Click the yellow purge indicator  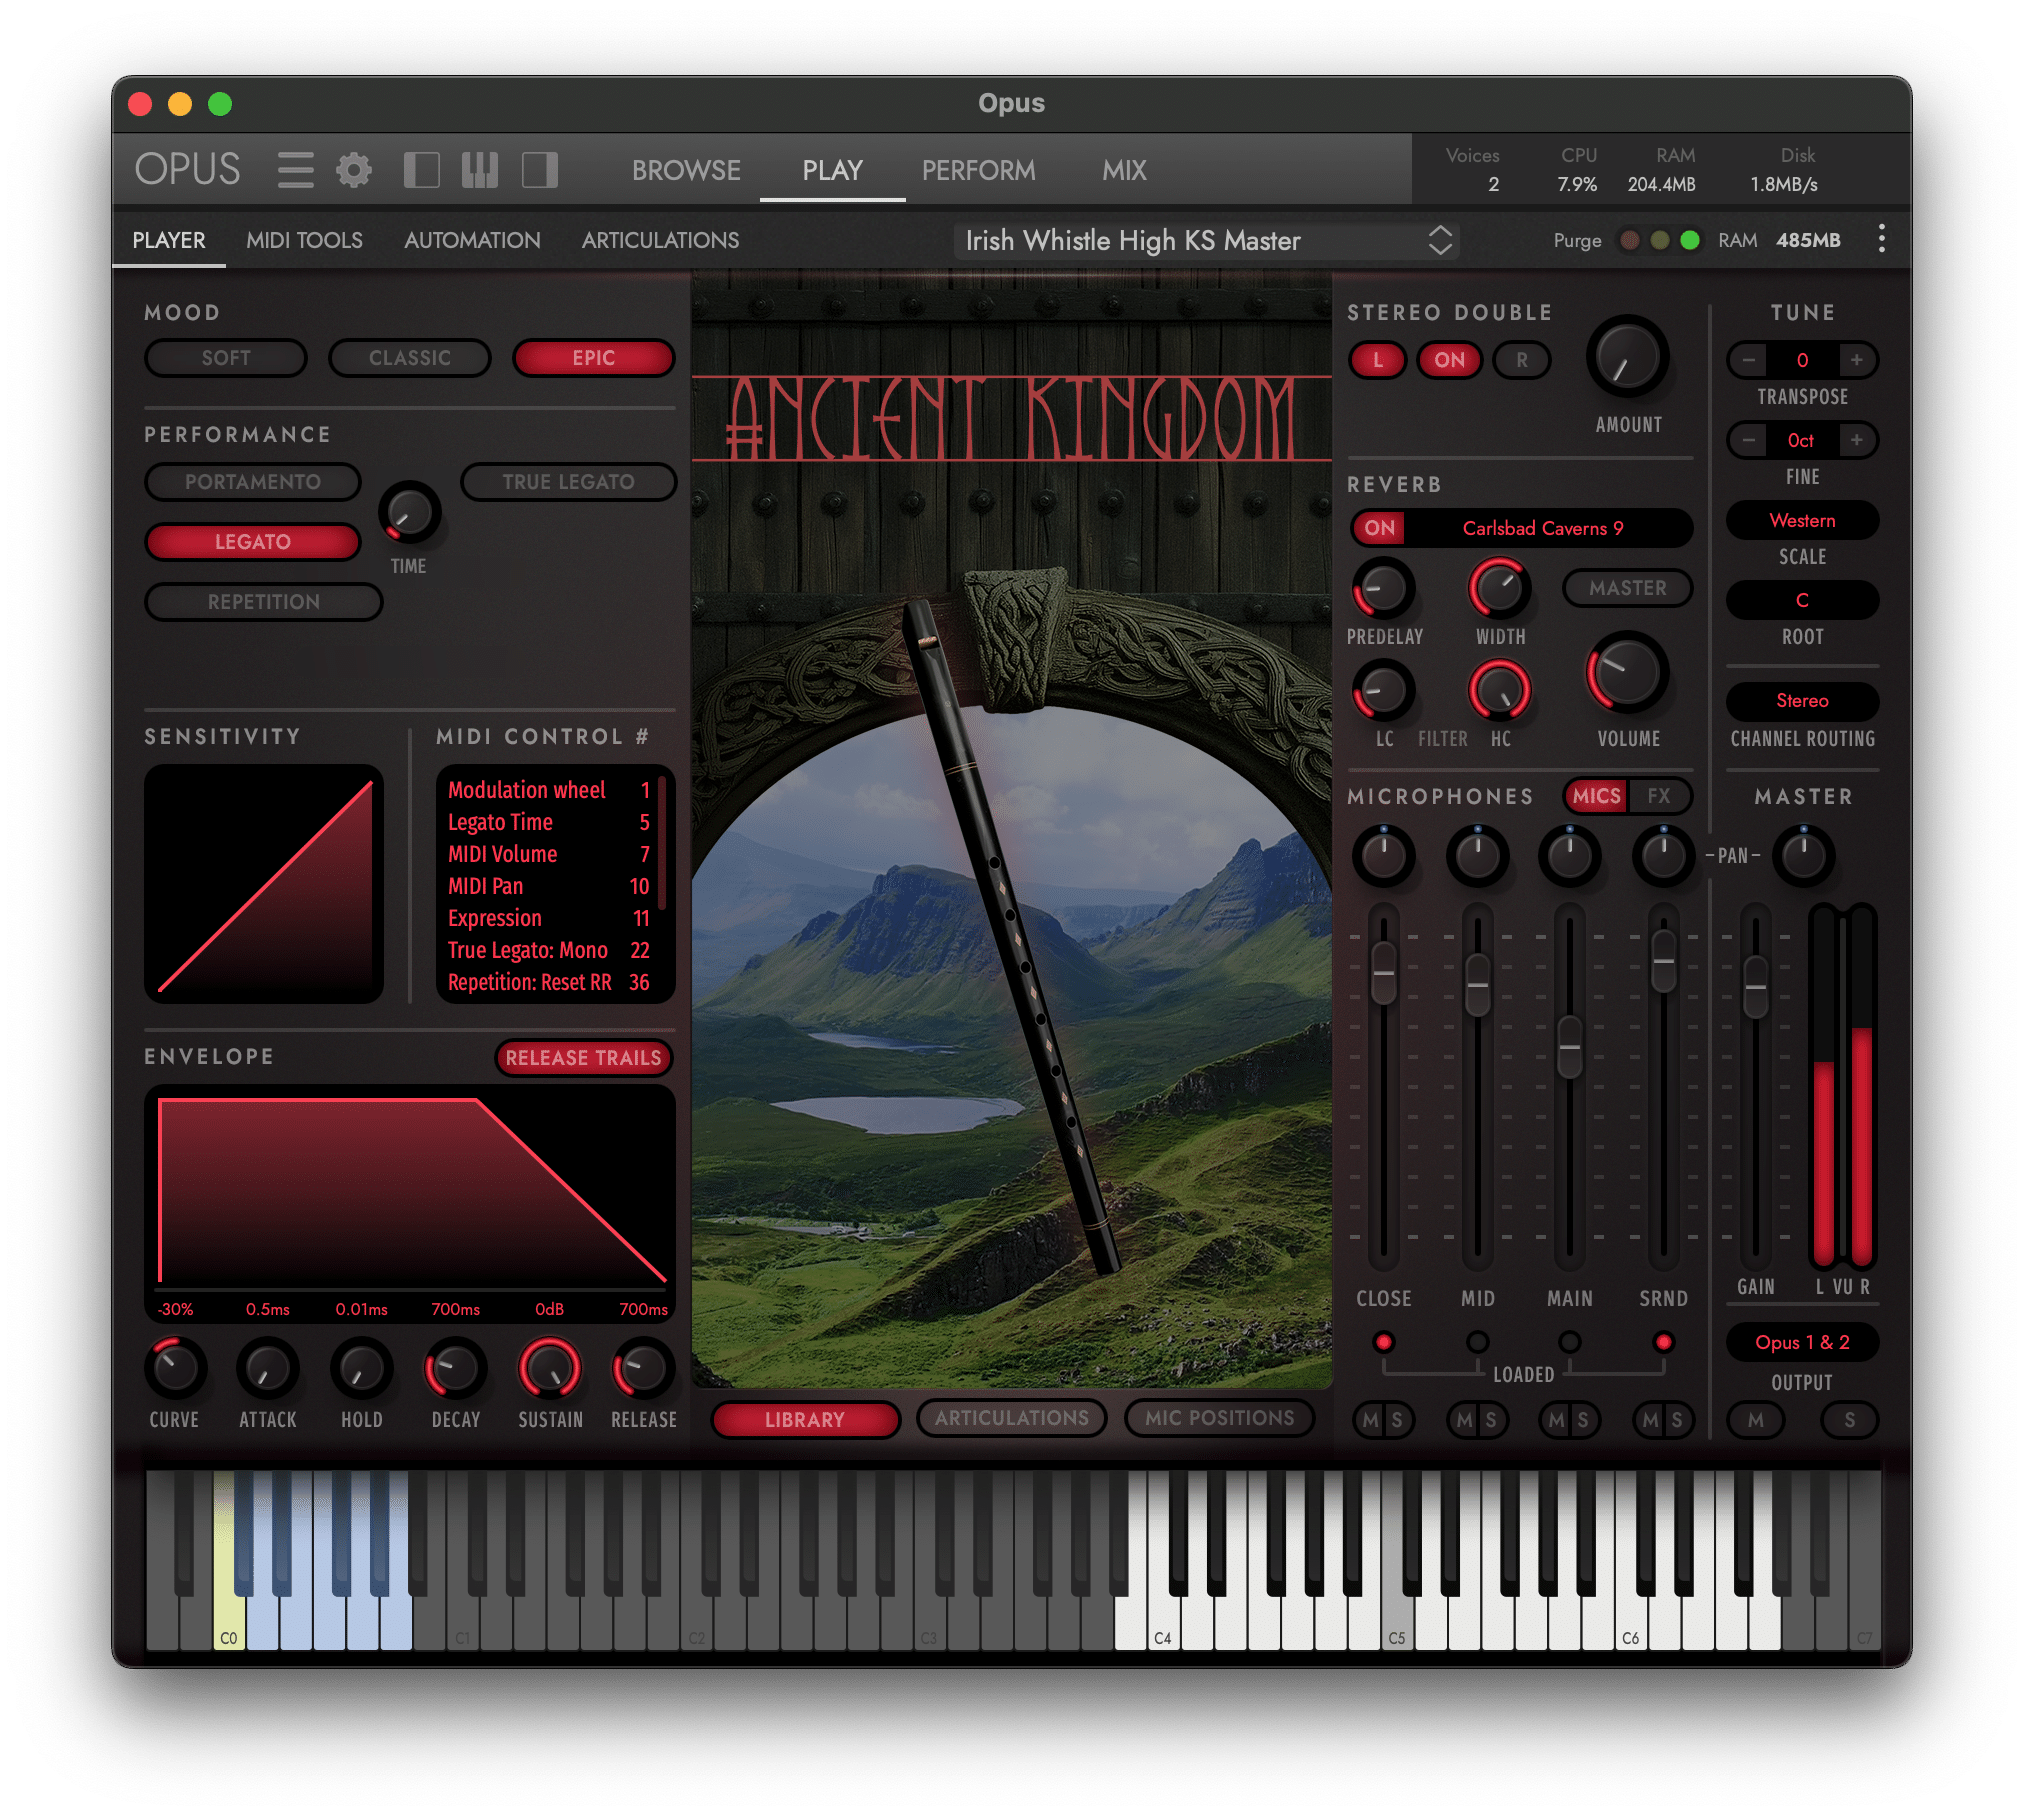click(x=1660, y=240)
